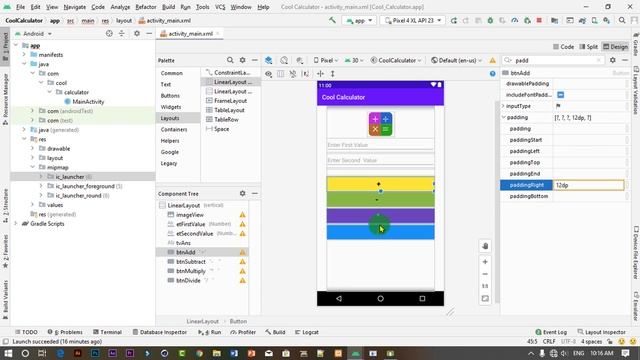Open the Event Log
The width and height of the screenshot is (640, 360).
pyautogui.click(x=551, y=332)
